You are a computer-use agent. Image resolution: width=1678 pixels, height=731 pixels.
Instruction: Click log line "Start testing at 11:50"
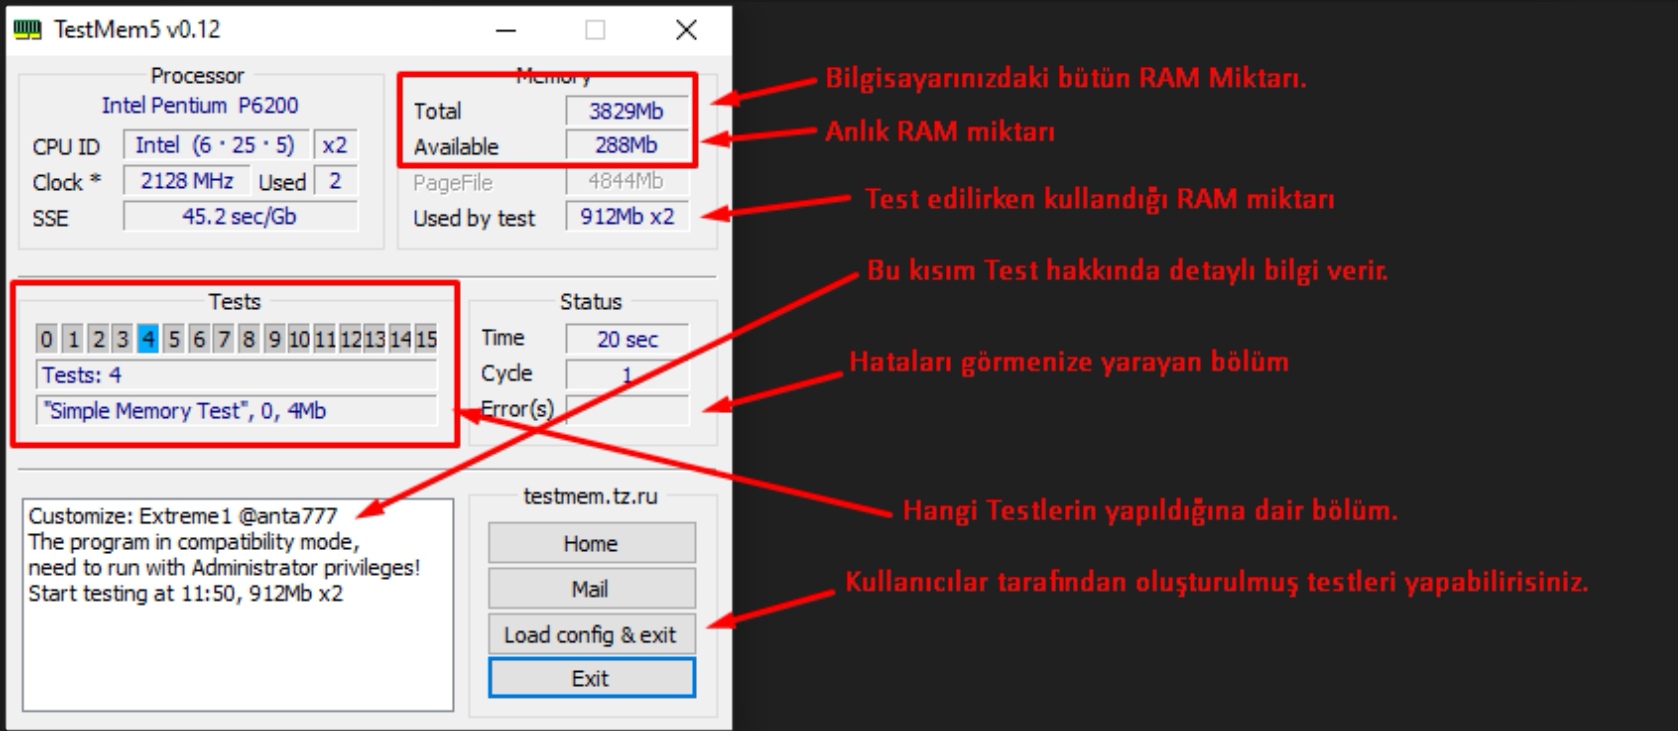tap(185, 594)
